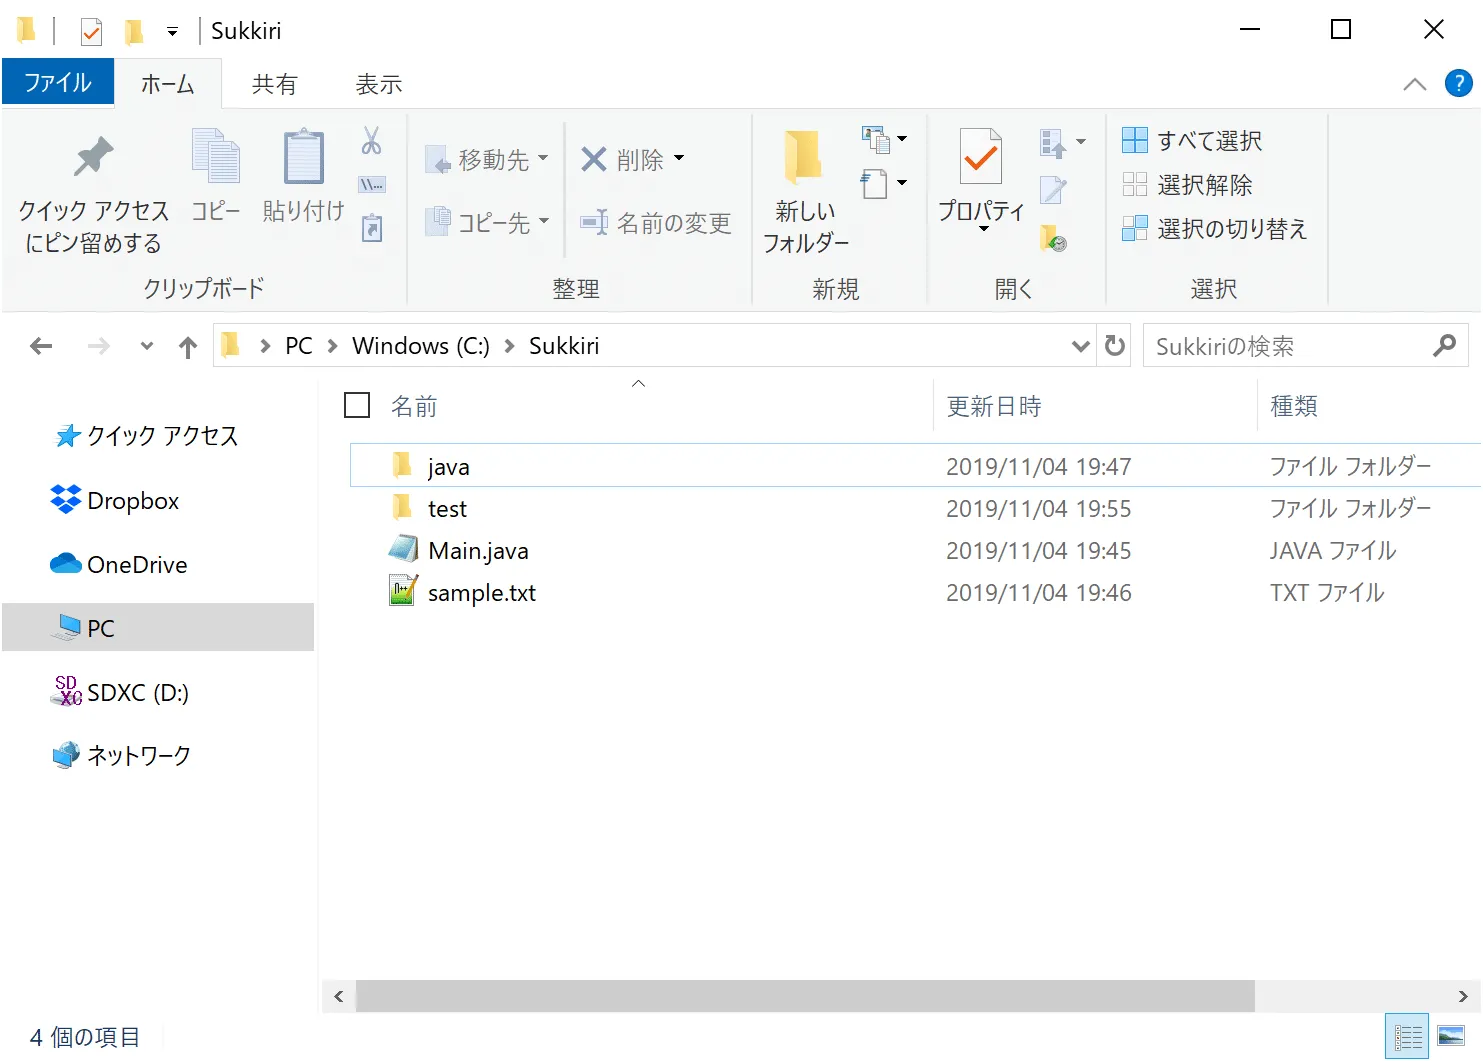Select ネットワーク in navigation pane
Image resolution: width=1483 pixels, height=1061 pixels.
click(121, 755)
